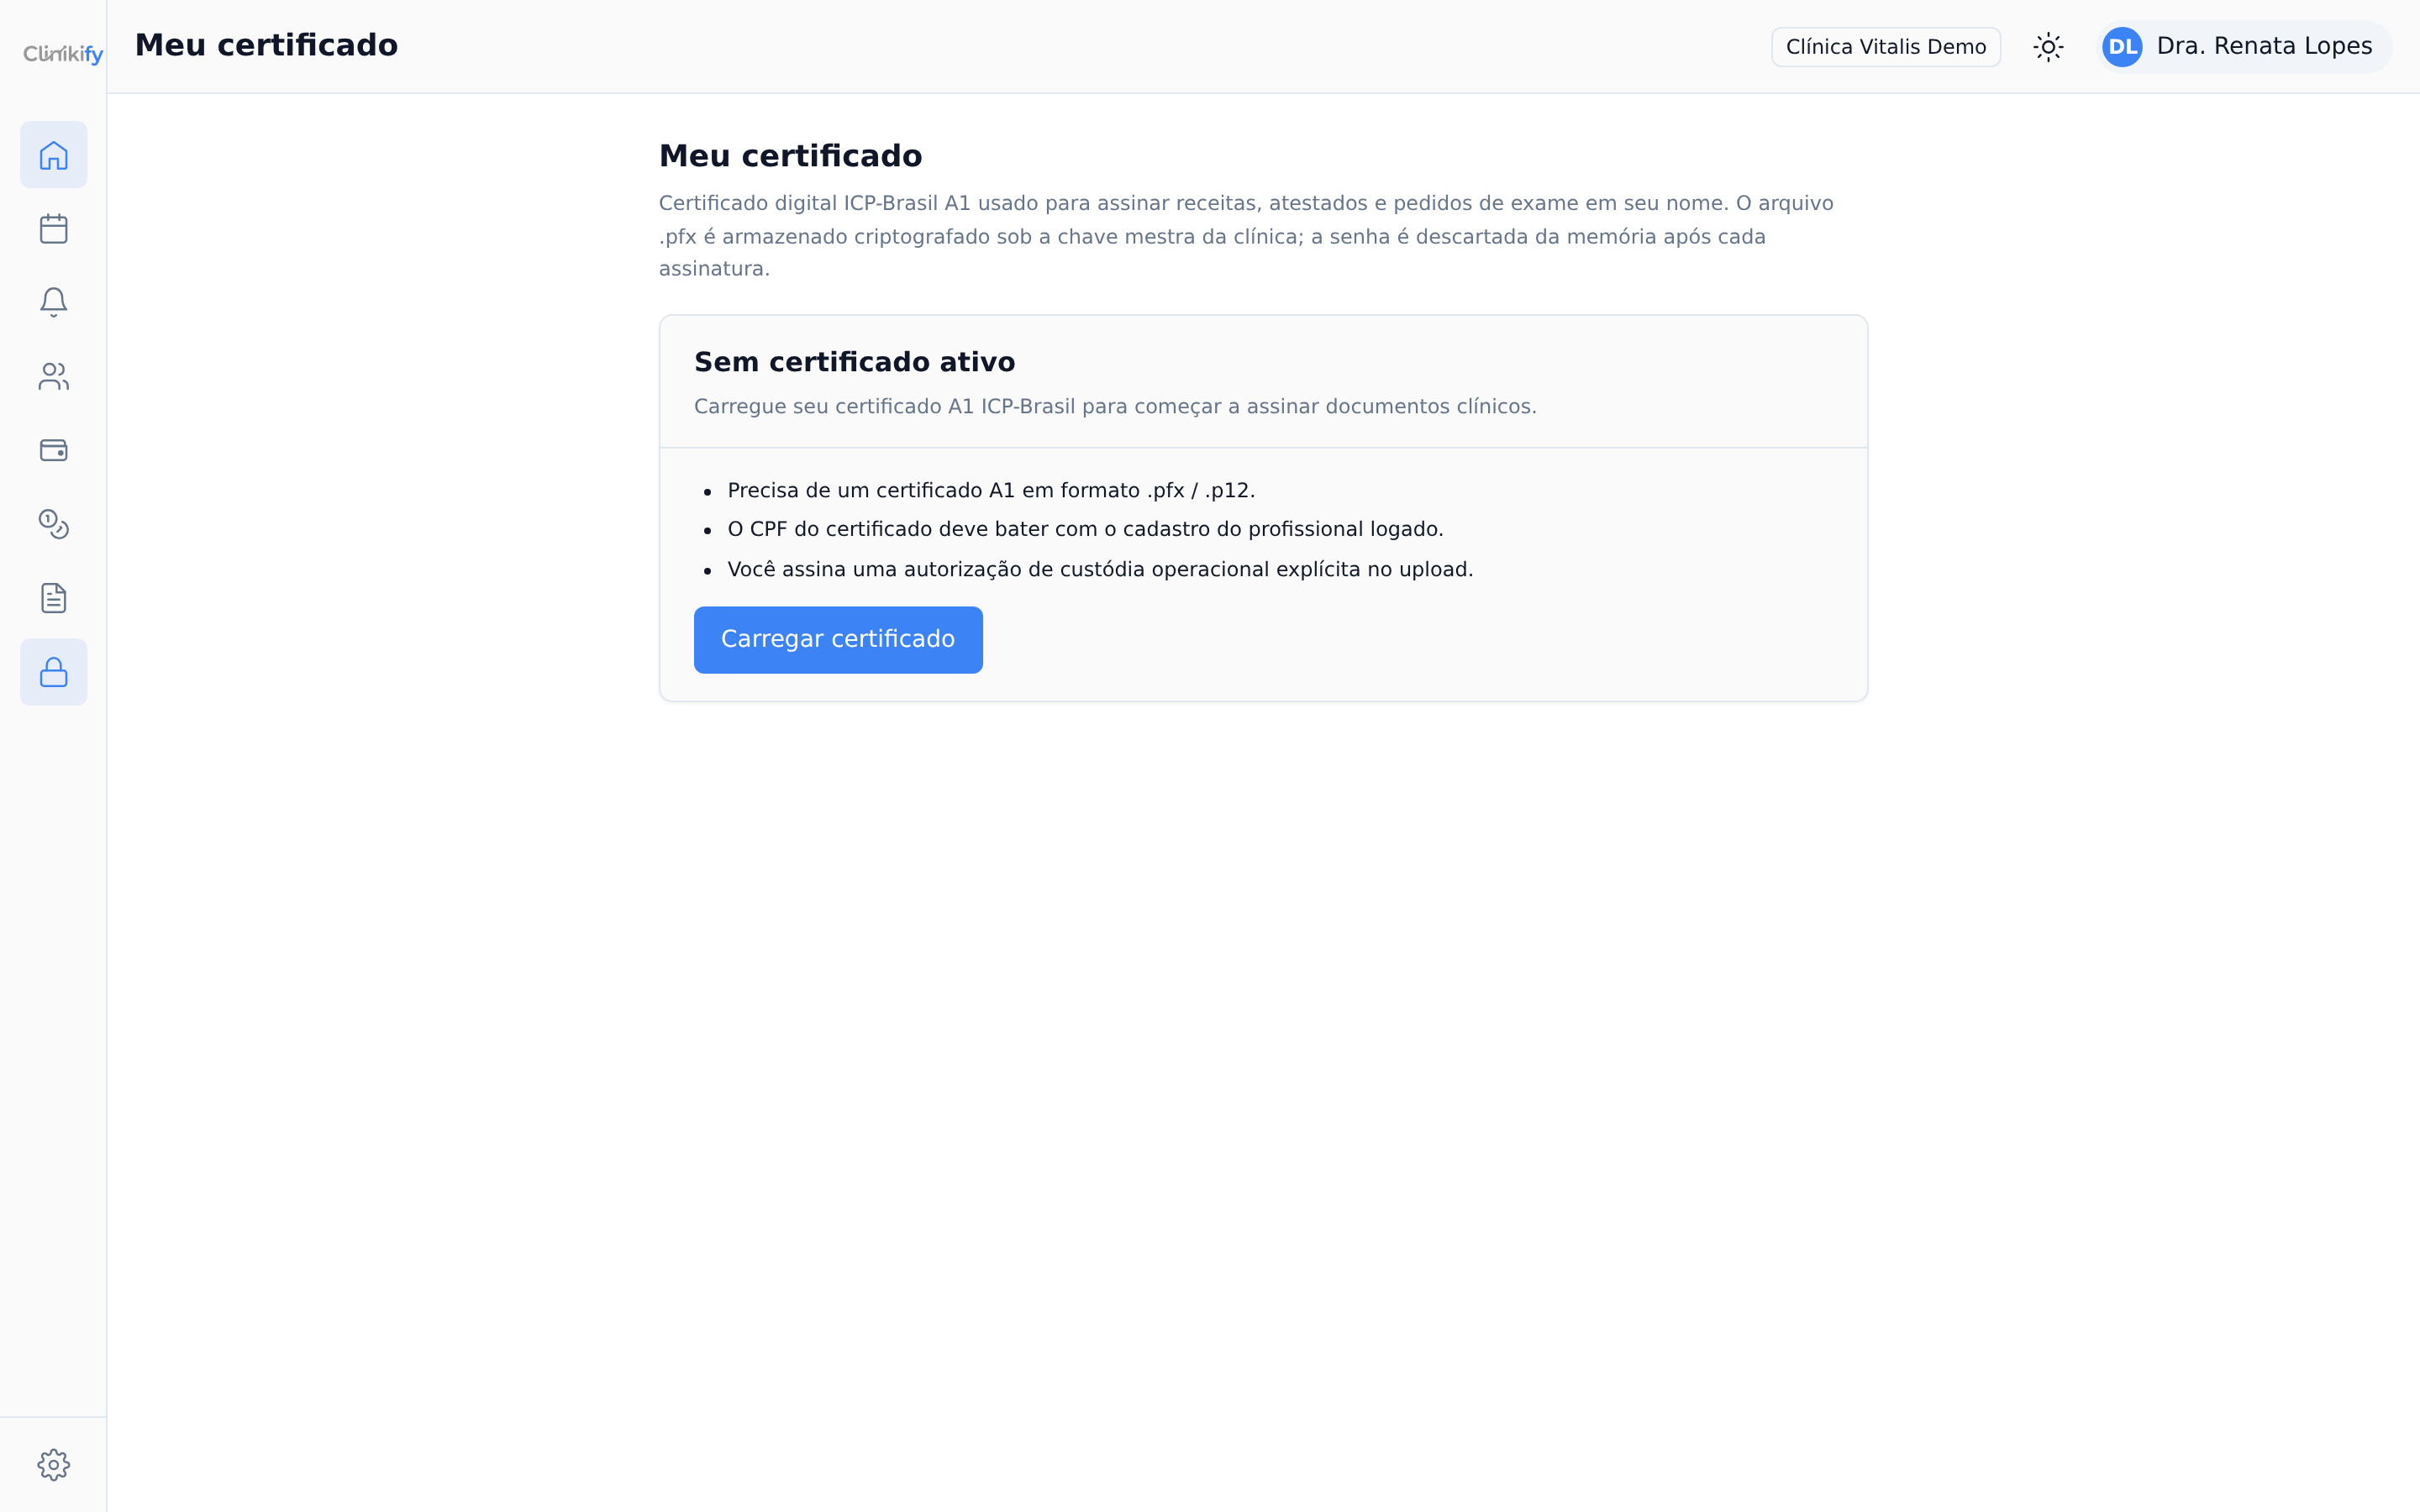Click the custódia operacional authorization bullet
The image size is (2420, 1512).
(x=1100, y=569)
